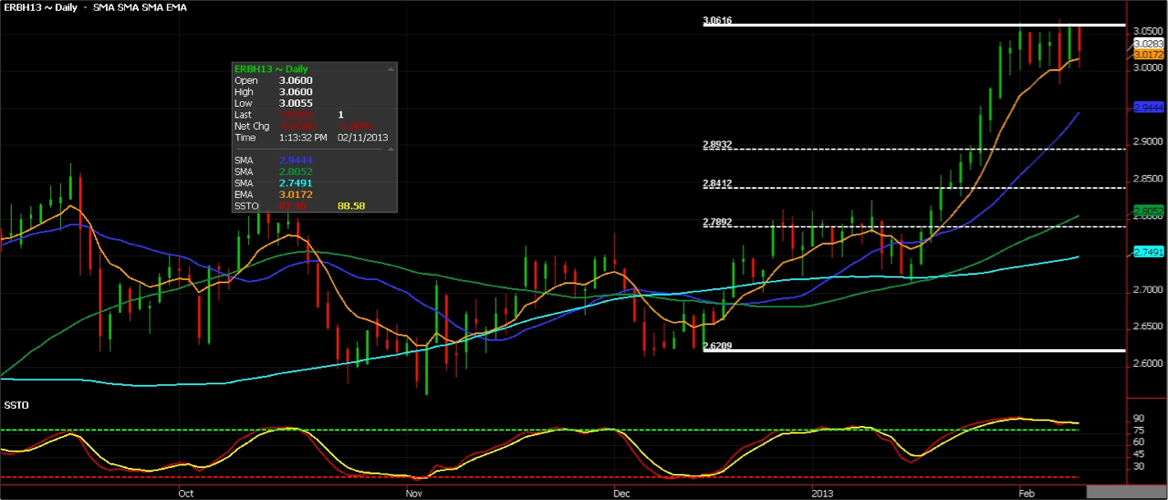This screenshot has height=500, width=1168.
Task: Click the Nov label on time axis
Action: [411, 493]
